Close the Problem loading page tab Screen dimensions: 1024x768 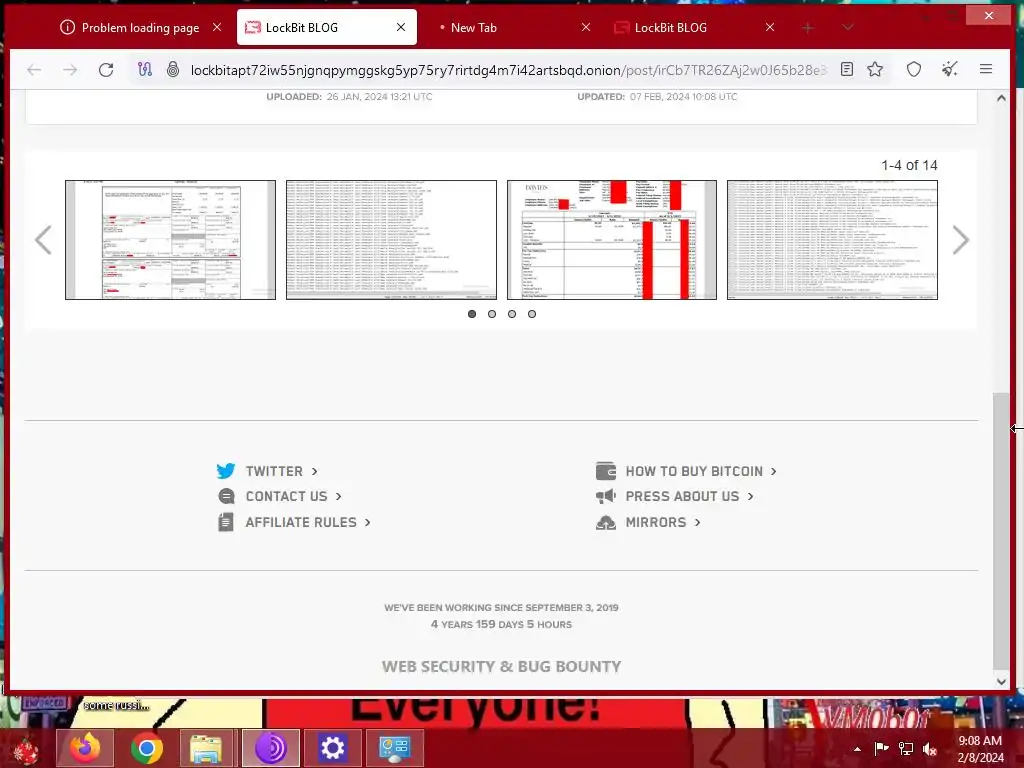(217, 27)
